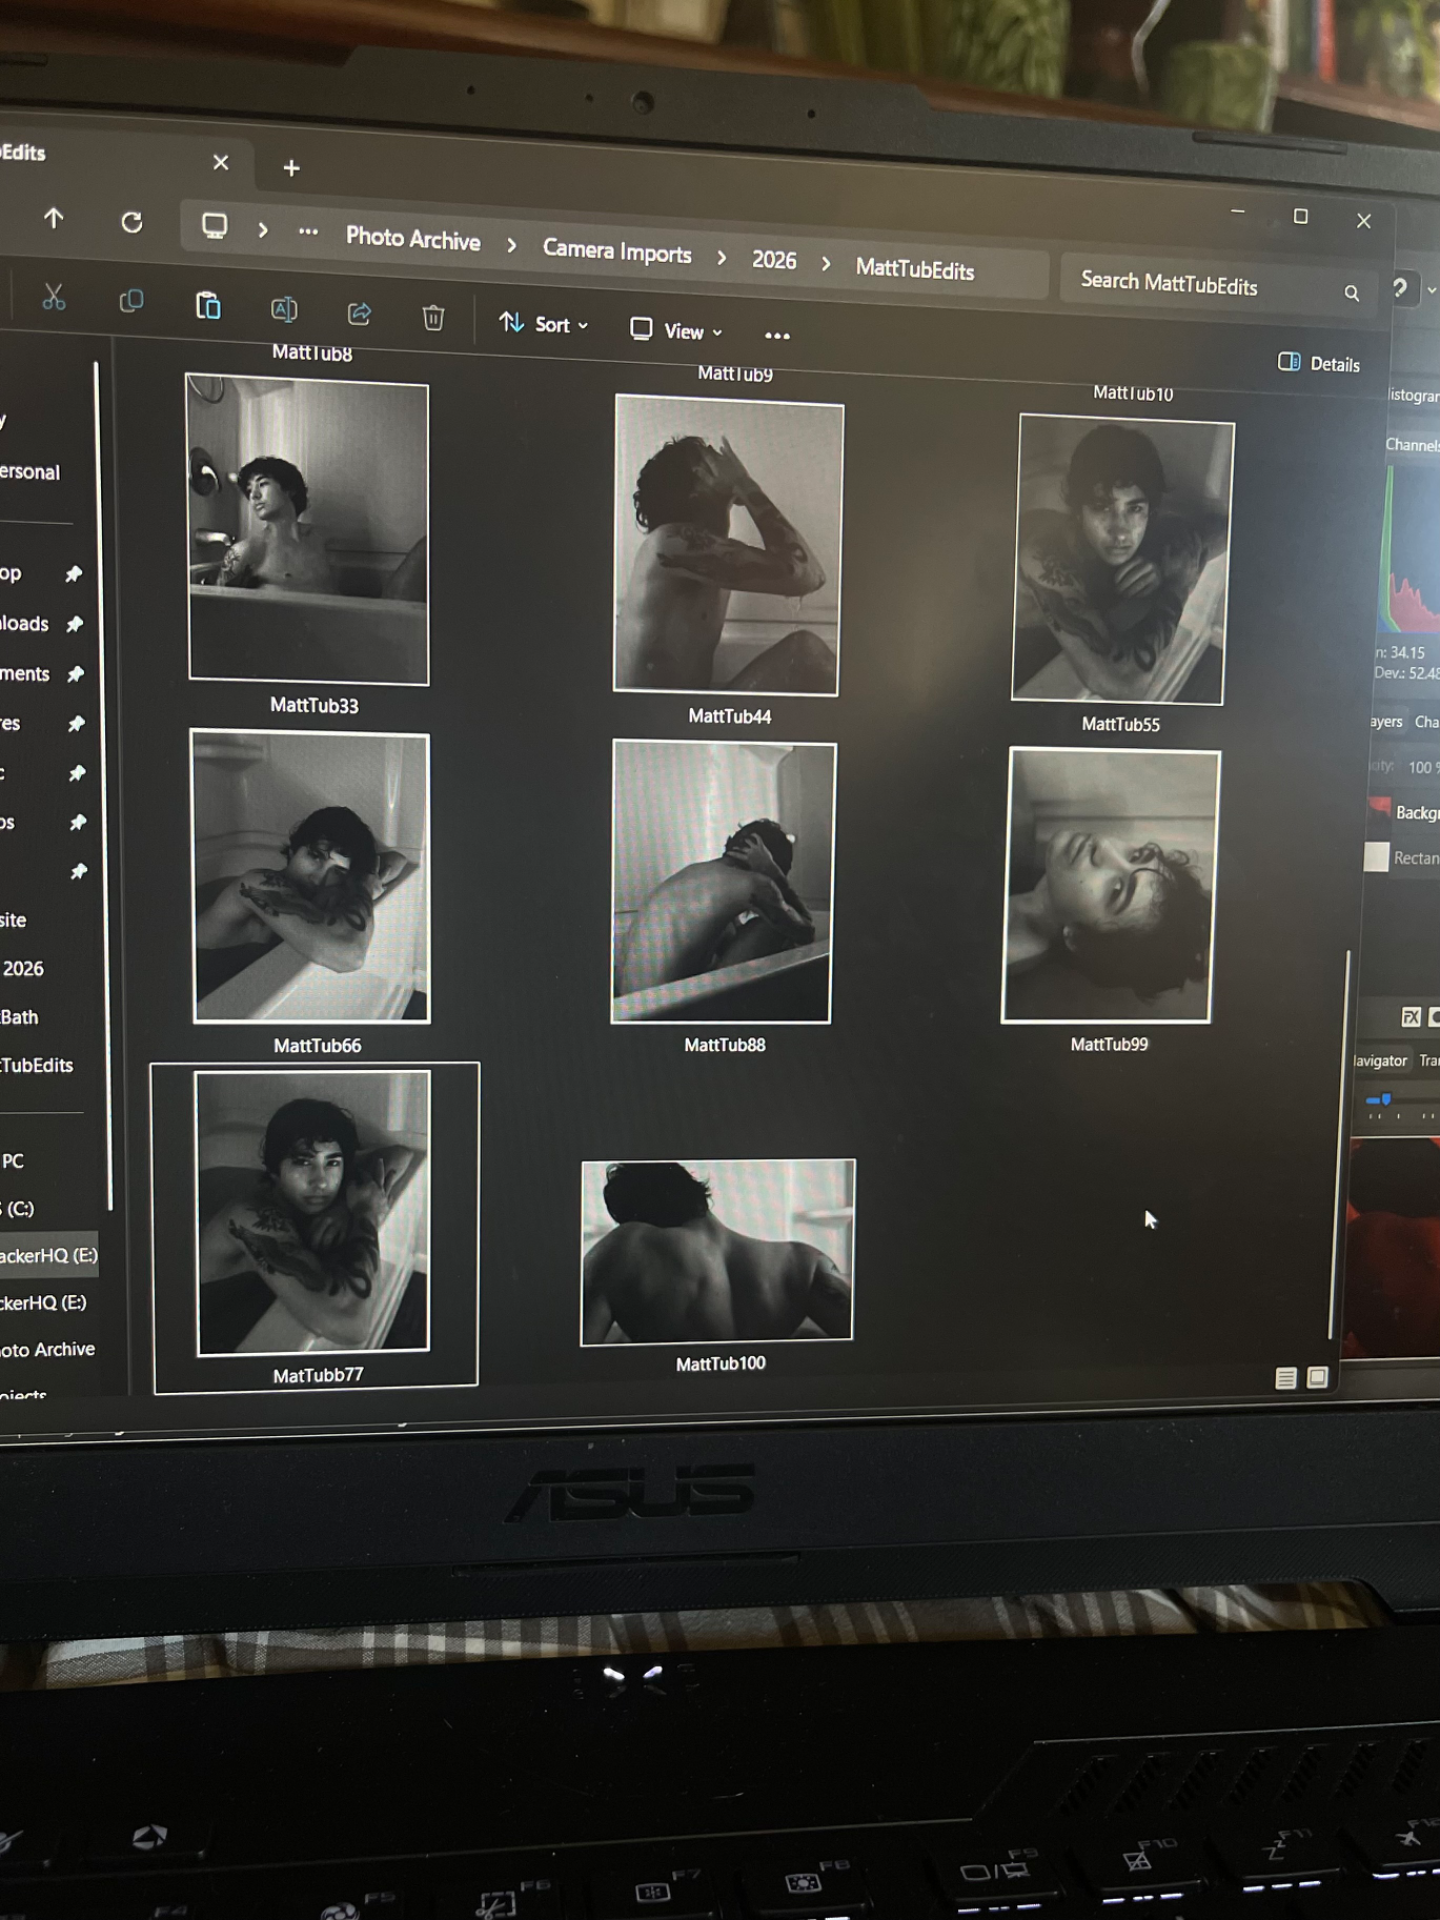Open the Sort dropdown
Viewport: 1440px width, 1920px height.
coord(544,324)
